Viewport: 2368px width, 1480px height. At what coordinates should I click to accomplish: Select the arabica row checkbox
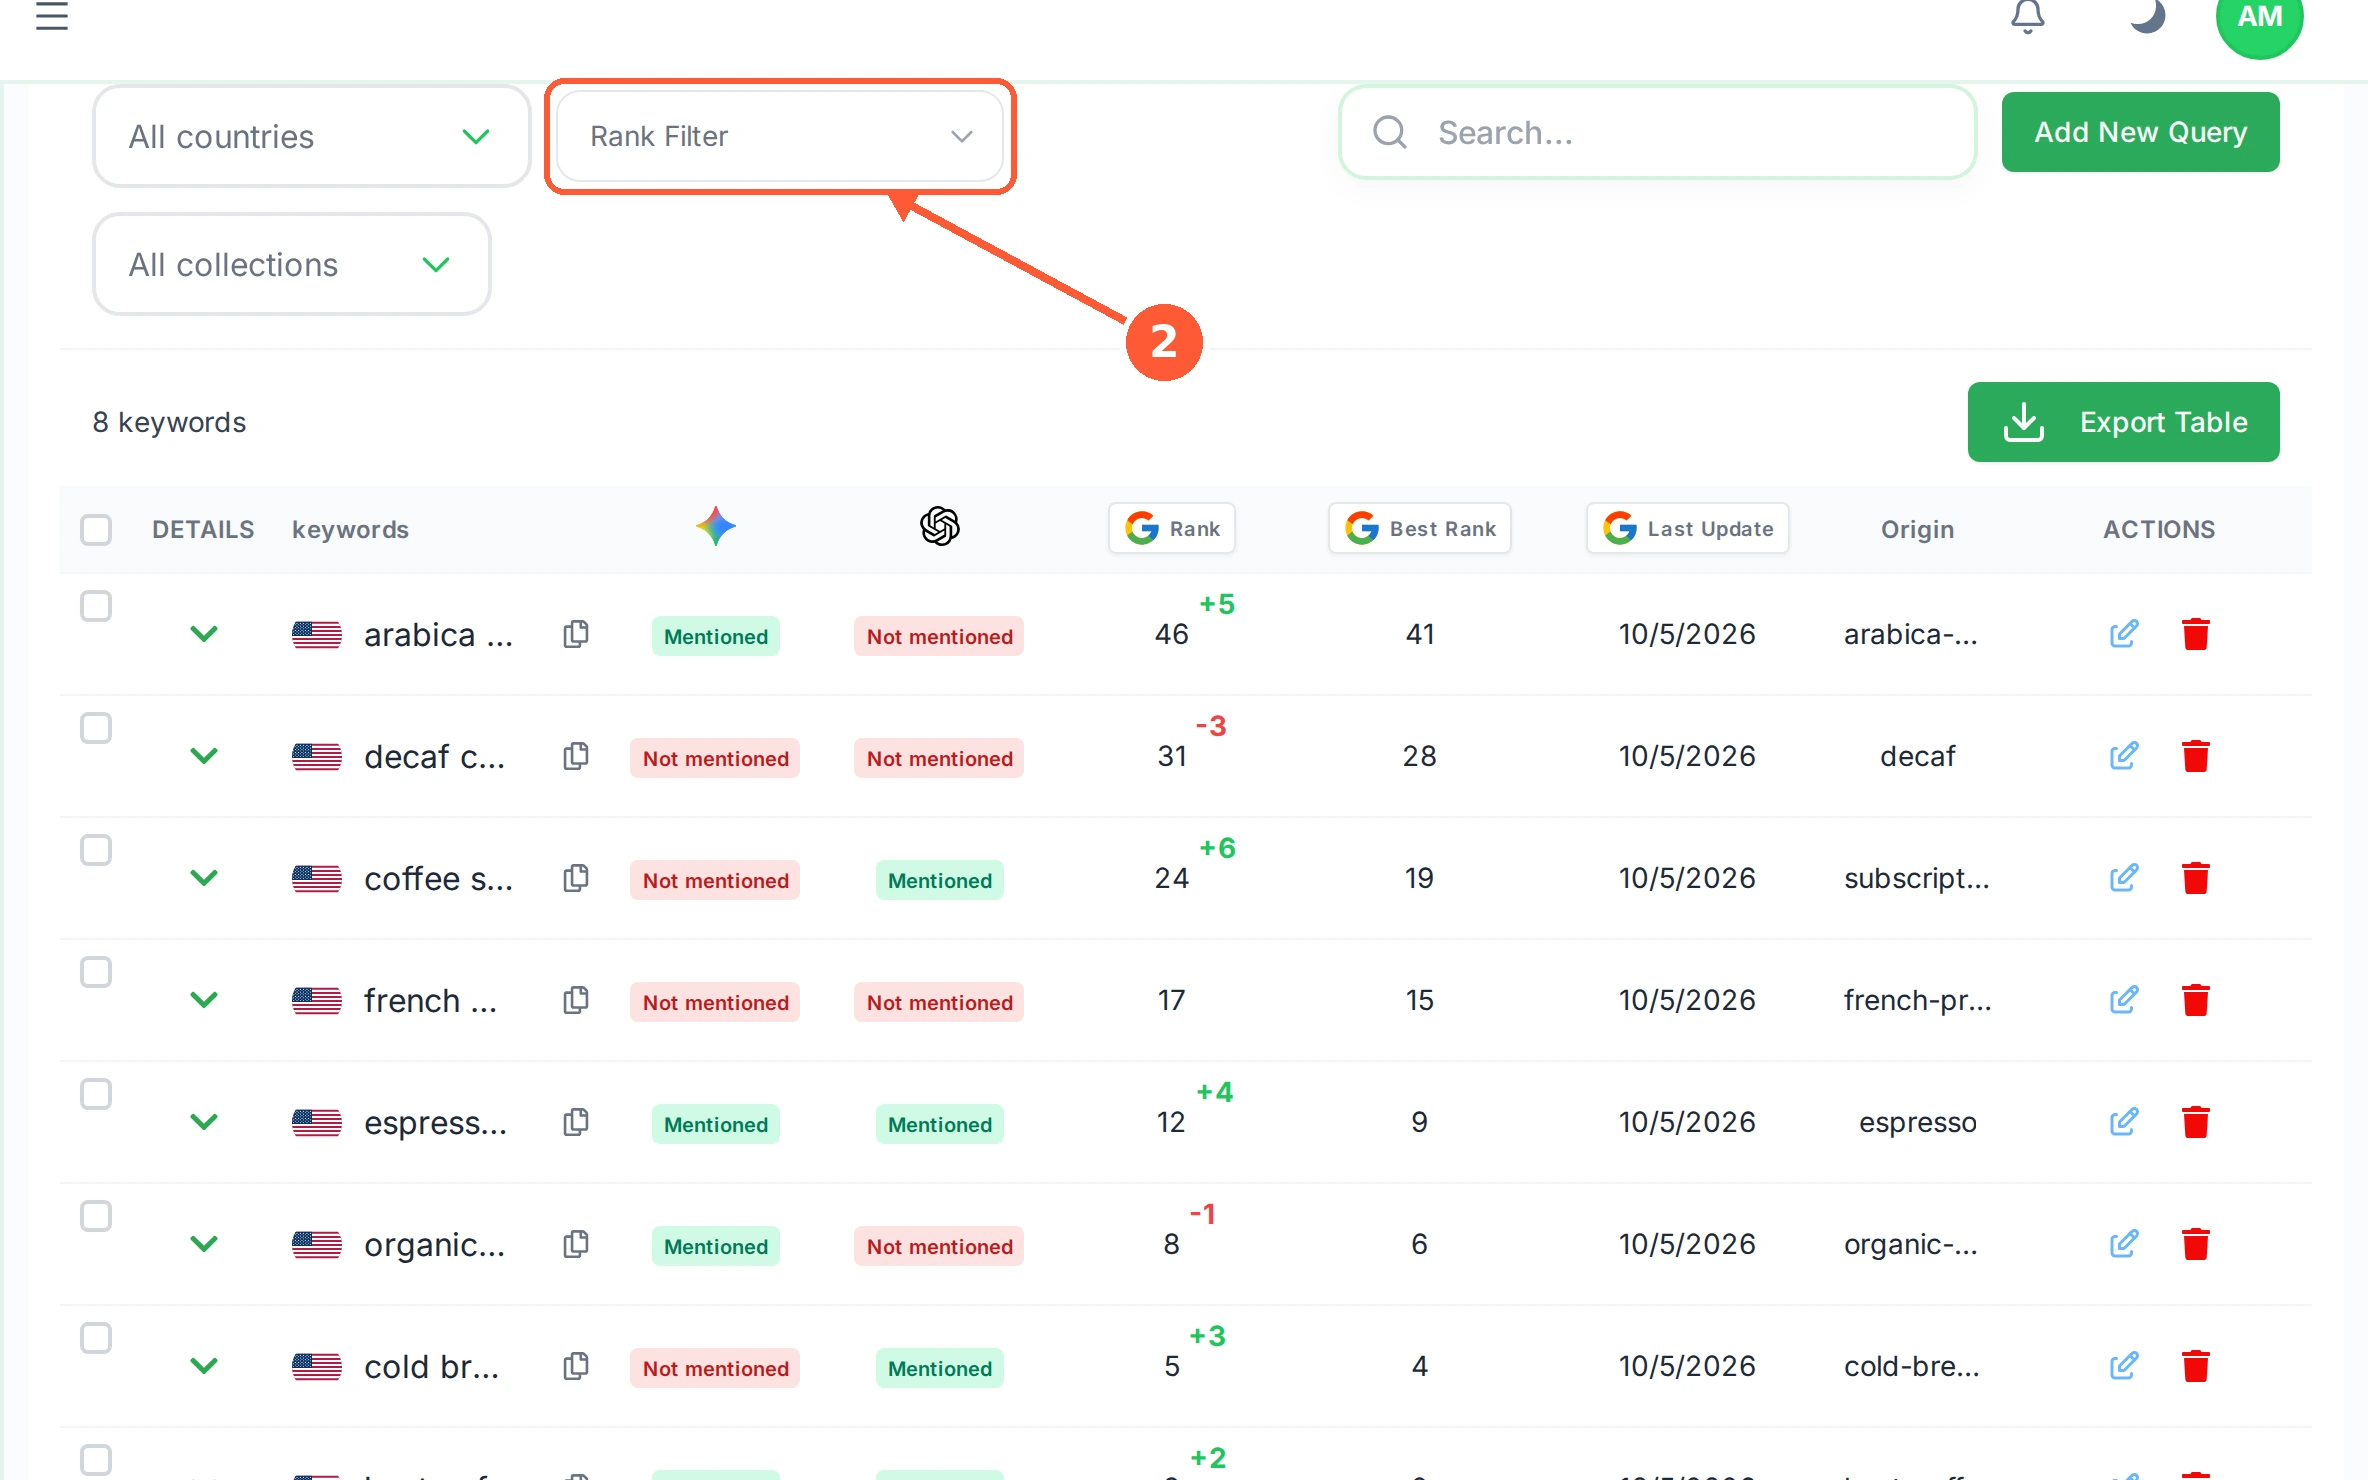96,606
